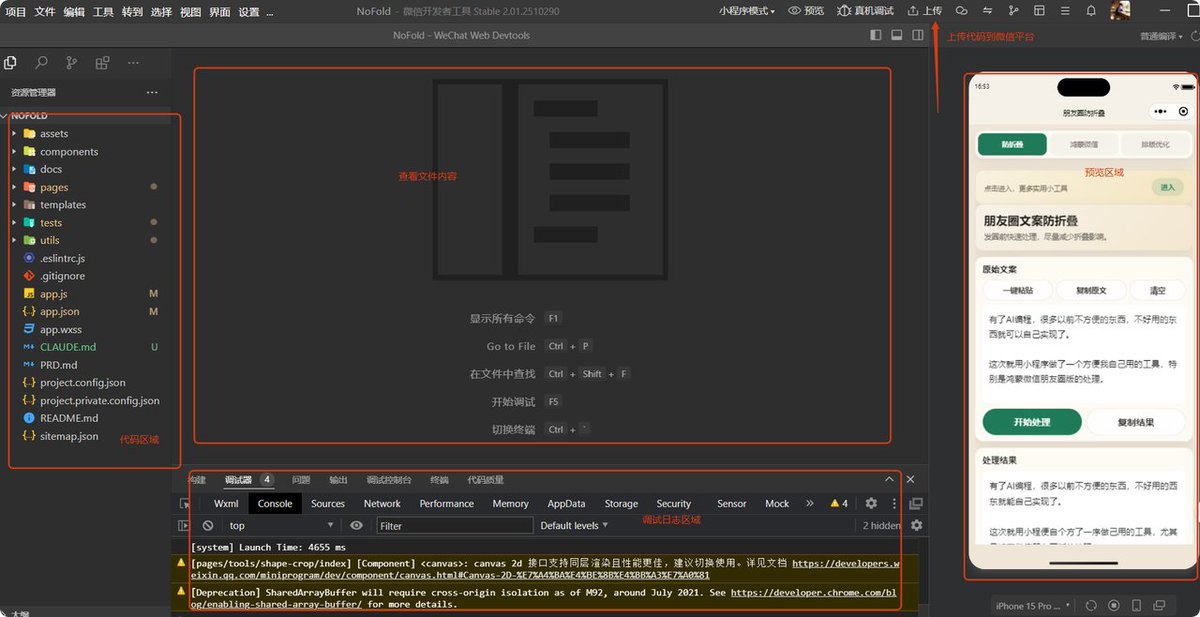Toggle the bottom panel layout icon
Screen dimensions: 1200x617
click(x=896, y=35)
